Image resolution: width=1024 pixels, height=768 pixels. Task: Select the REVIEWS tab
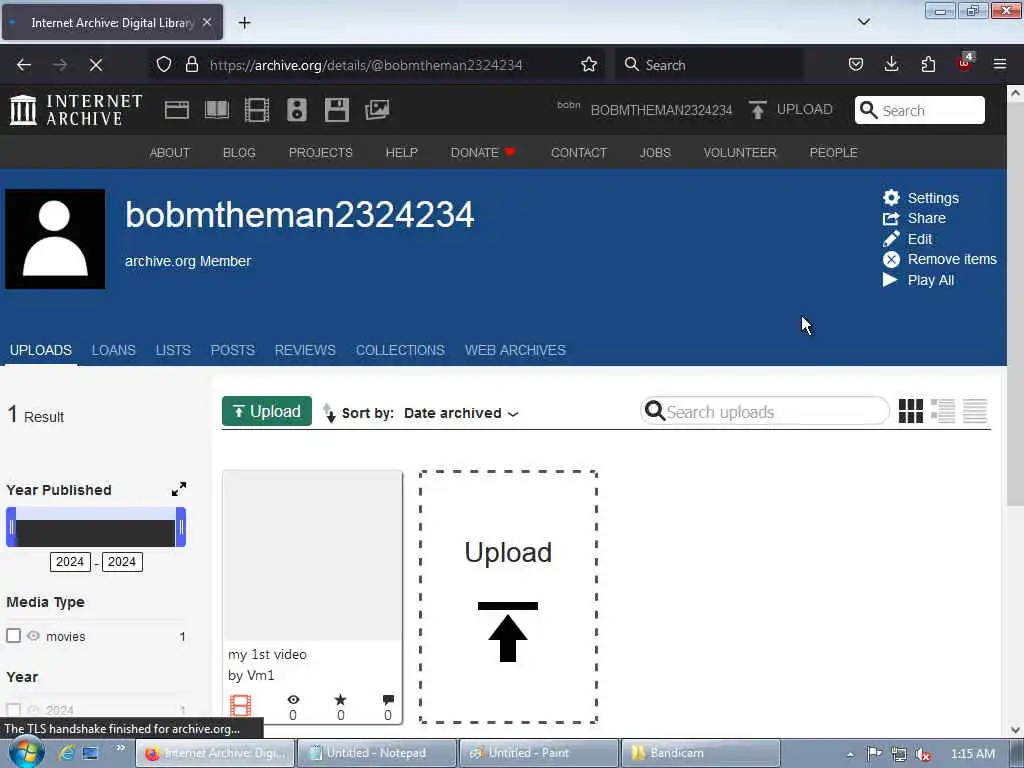305,350
